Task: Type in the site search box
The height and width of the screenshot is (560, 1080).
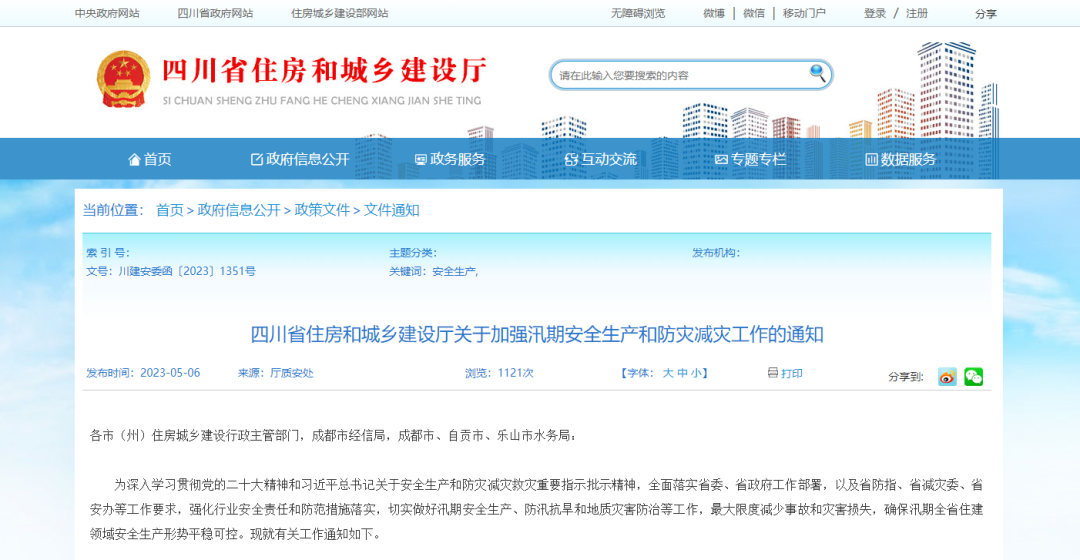Action: click(x=680, y=75)
